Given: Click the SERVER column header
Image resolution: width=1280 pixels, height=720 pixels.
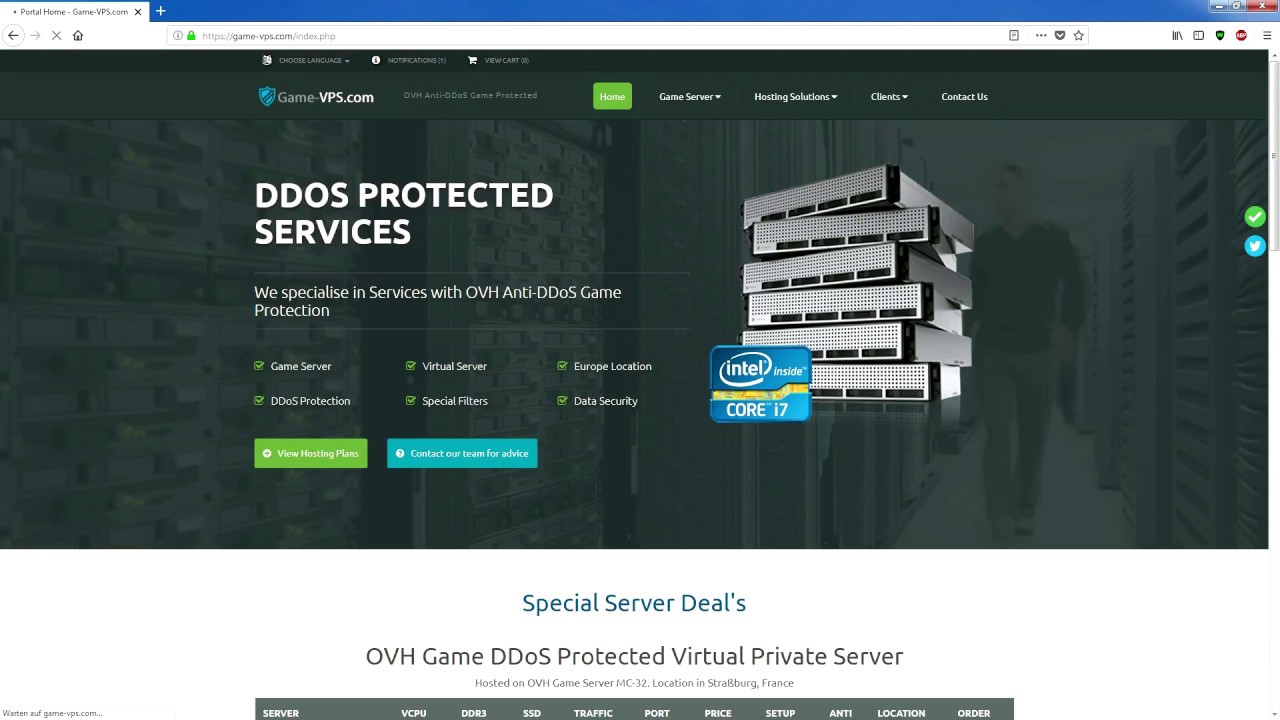Looking at the screenshot, I should pyautogui.click(x=281, y=713).
